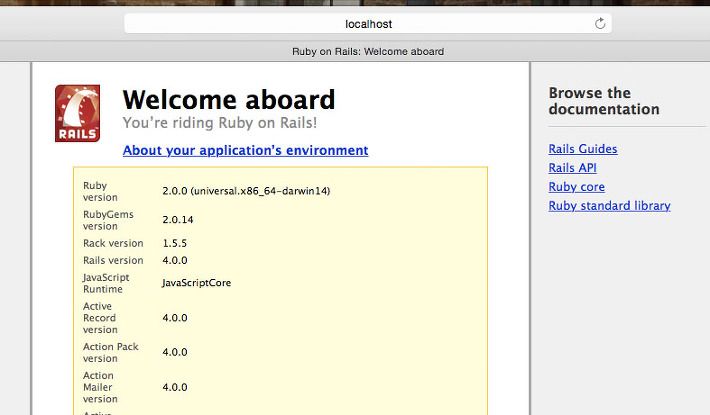710x415 pixels.
Task: Click the Rails version value 4.0.0
Action: click(x=175, y=260)
